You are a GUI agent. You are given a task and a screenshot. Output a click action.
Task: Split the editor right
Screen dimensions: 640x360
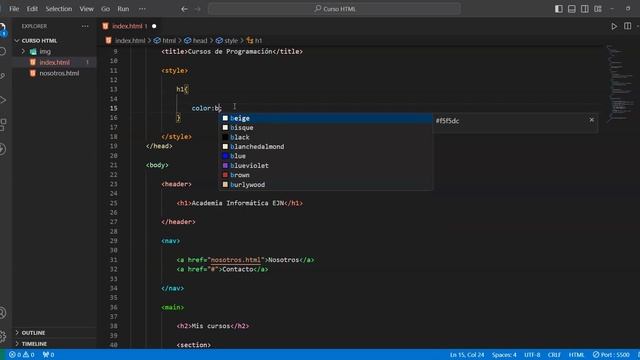(x=628, y=26)
